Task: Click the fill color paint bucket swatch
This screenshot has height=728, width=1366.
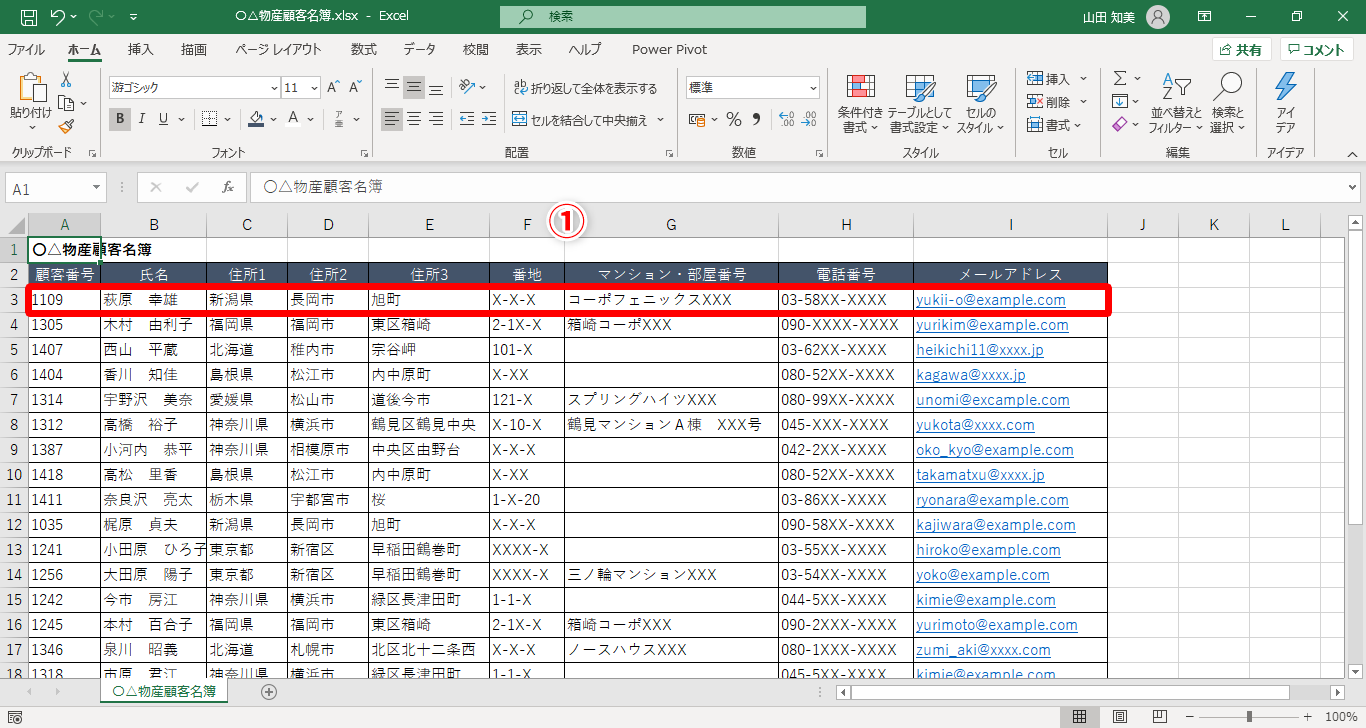Action: (x=256, y=119)
